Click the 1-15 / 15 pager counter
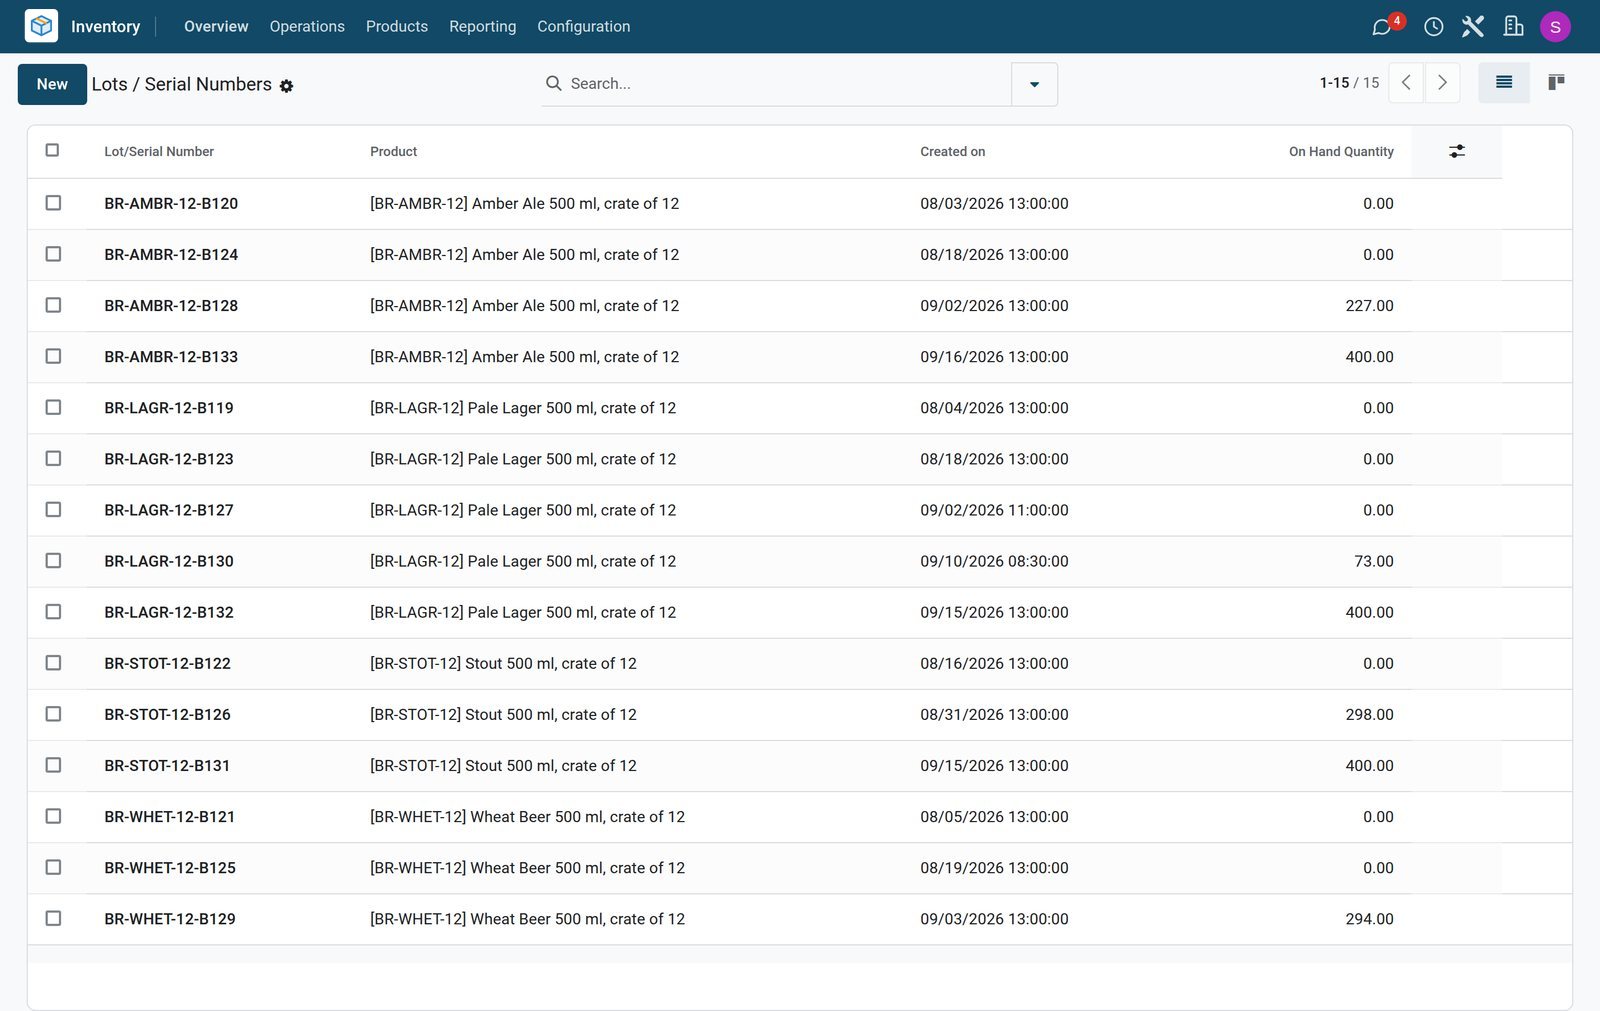The width and height of the screenshot is (1600, 1011). click(x=1349, y=83)
